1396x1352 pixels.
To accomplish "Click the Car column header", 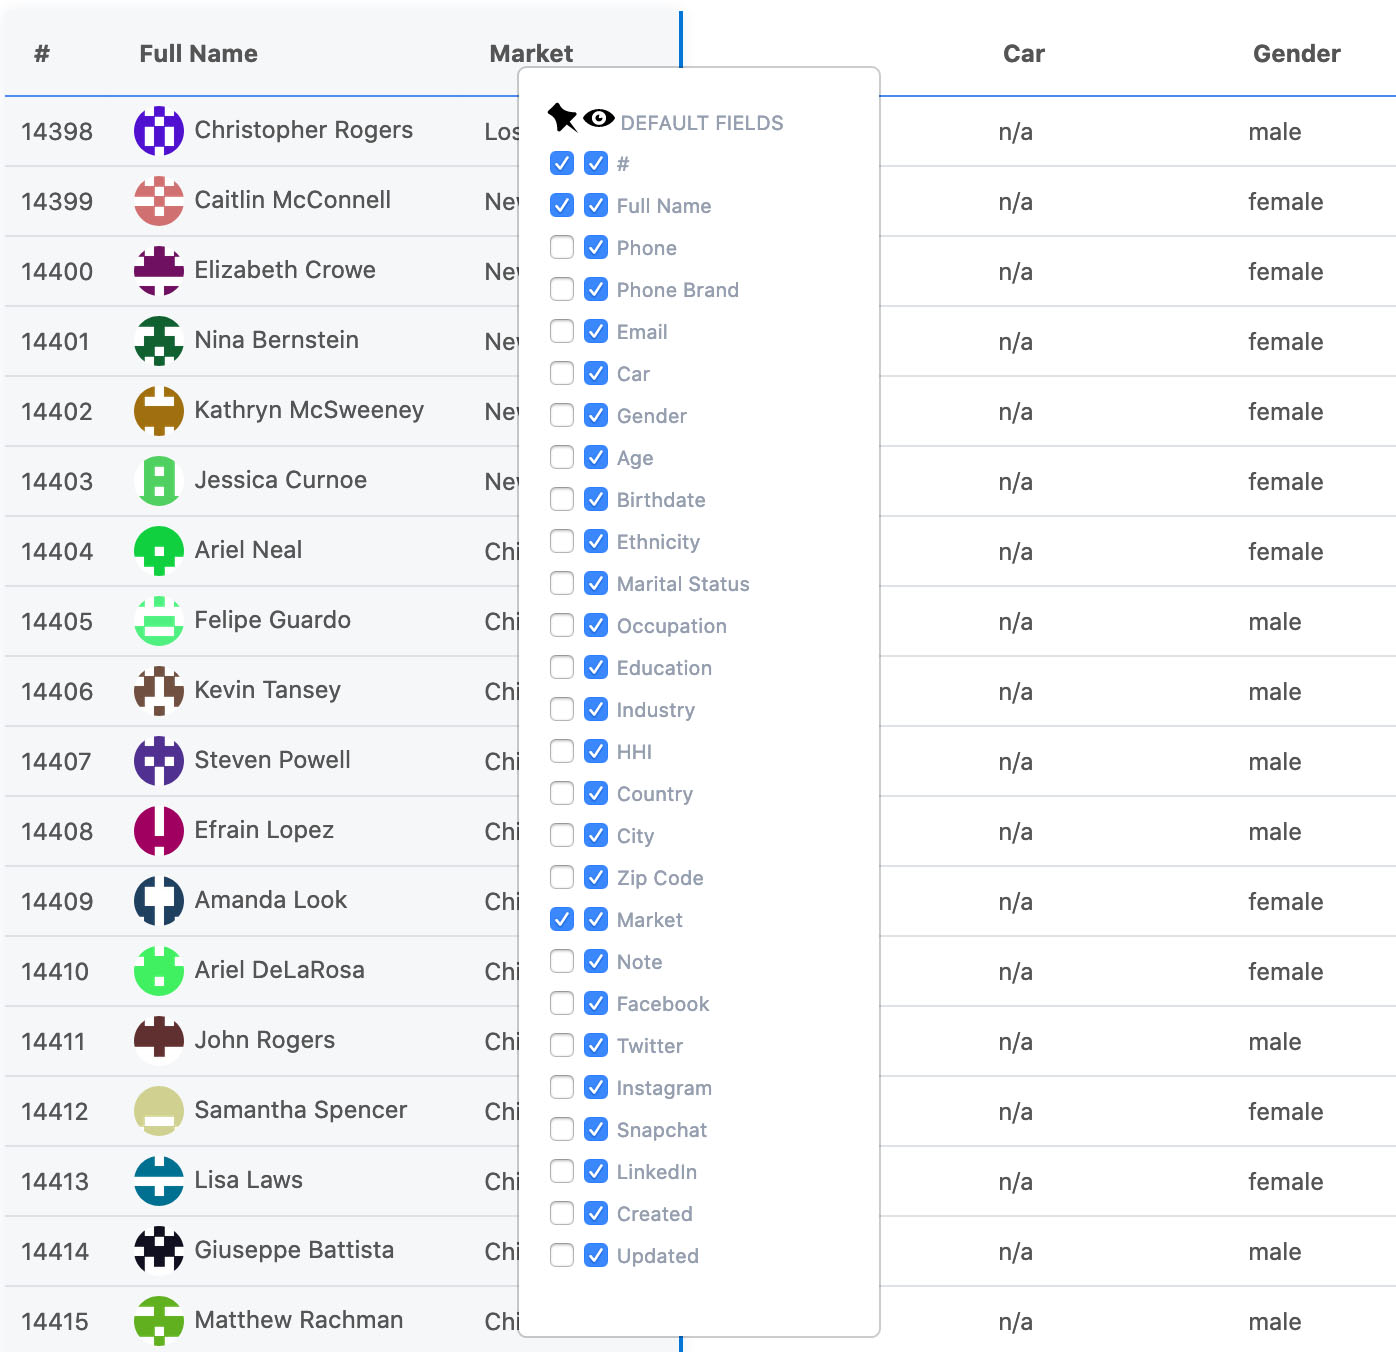I will [x=1023, y=54].
